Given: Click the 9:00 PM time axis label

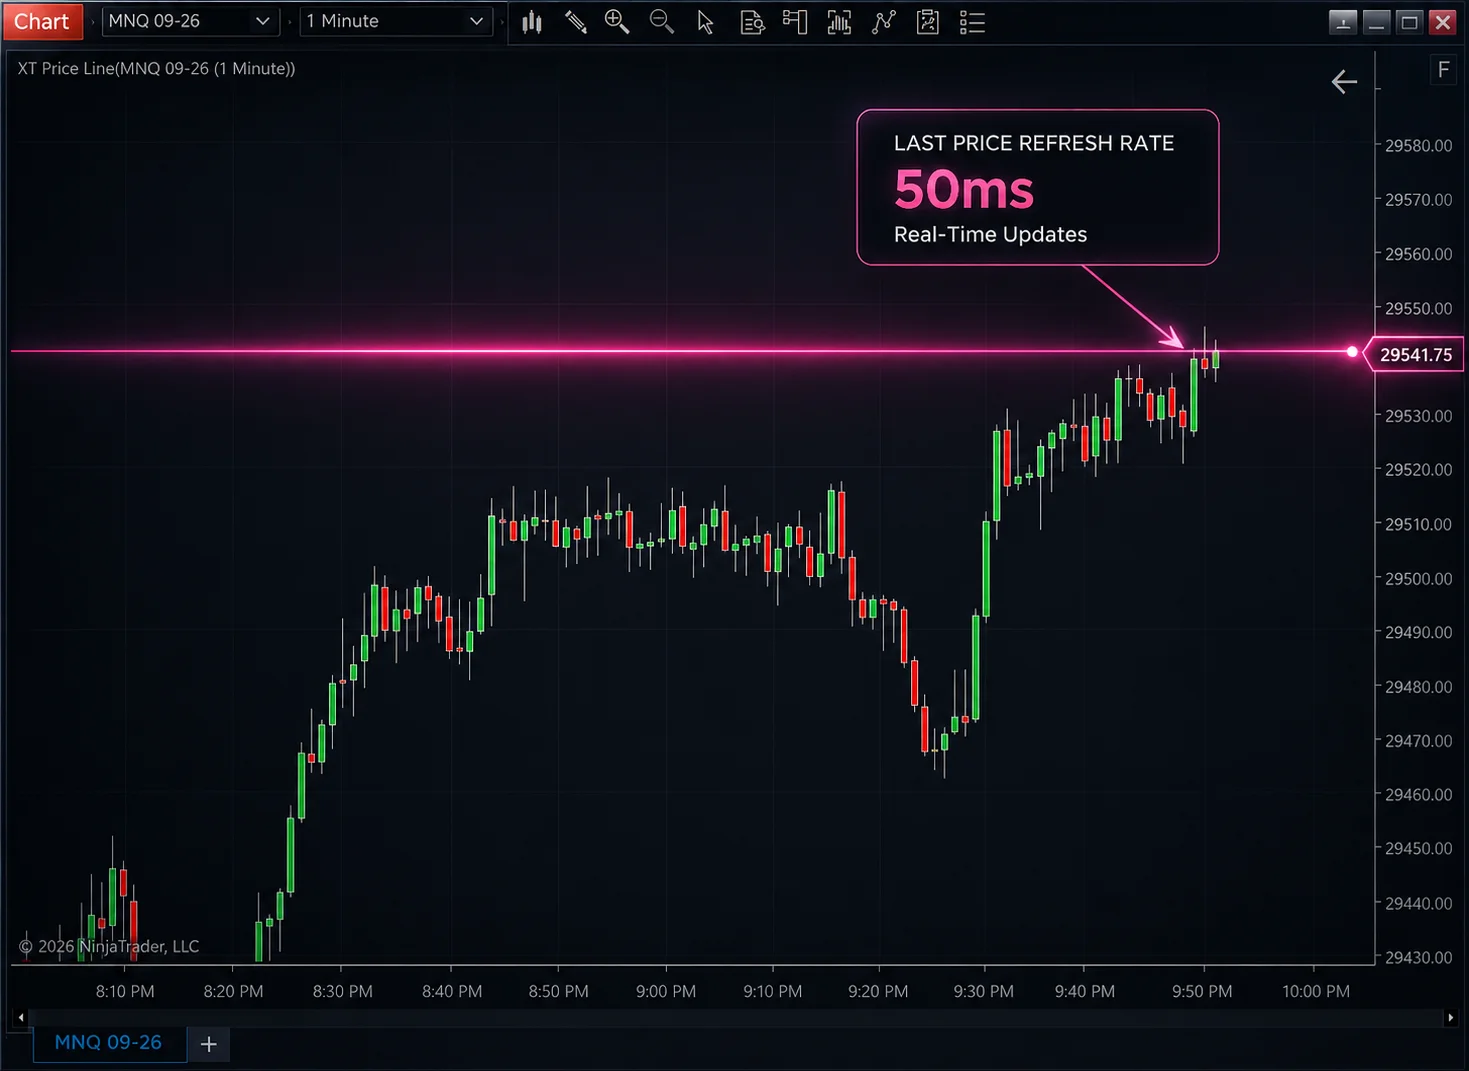Looking at the screenshot, I should coord(666,991).
